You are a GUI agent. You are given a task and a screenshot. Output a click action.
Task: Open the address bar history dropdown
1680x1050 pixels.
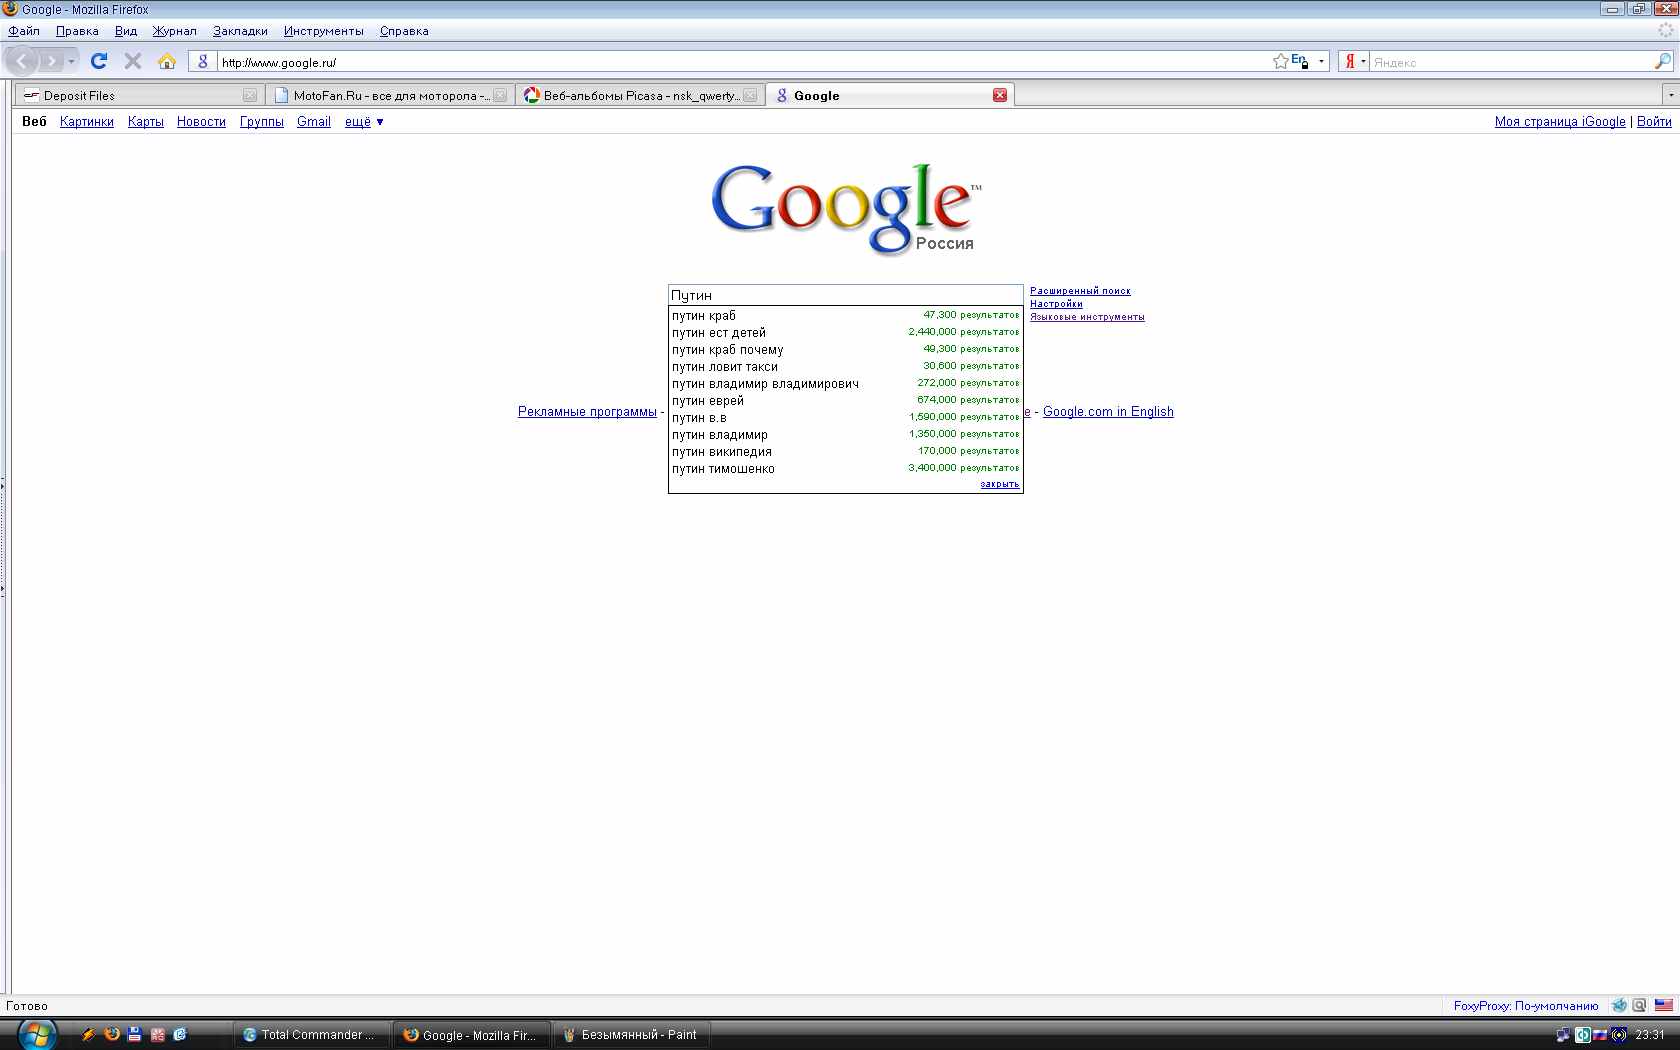tap(1321, 62)
